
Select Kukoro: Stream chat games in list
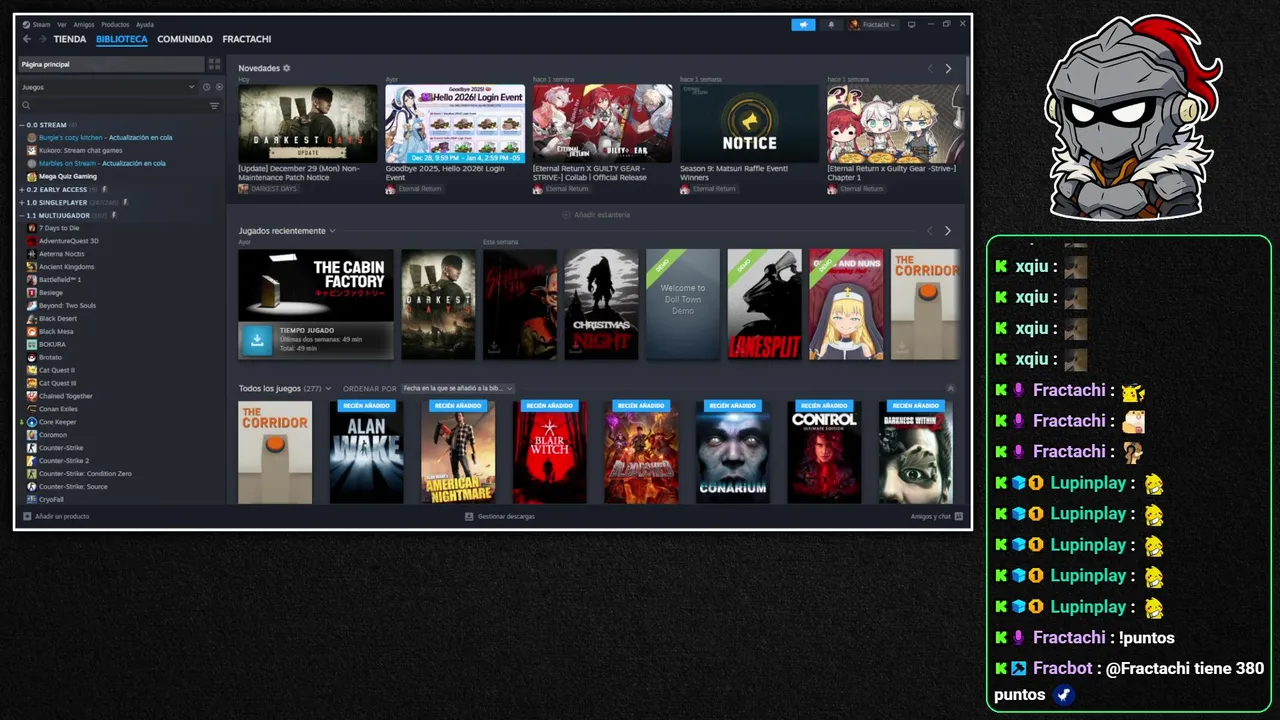tap(81, 150)
